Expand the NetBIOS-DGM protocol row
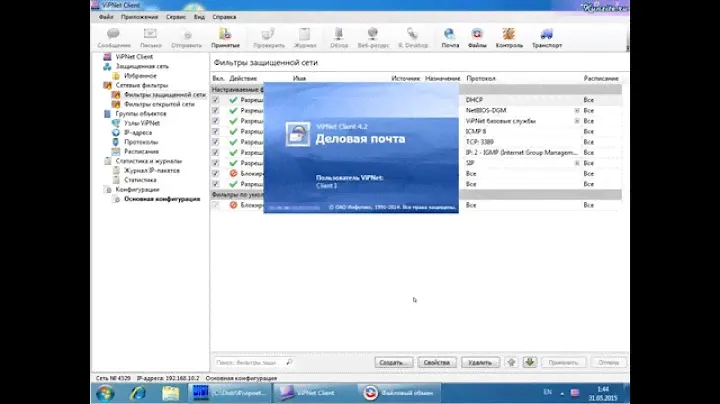The width and height of the screenshot is (720, 404). click(x=576, y=111)
